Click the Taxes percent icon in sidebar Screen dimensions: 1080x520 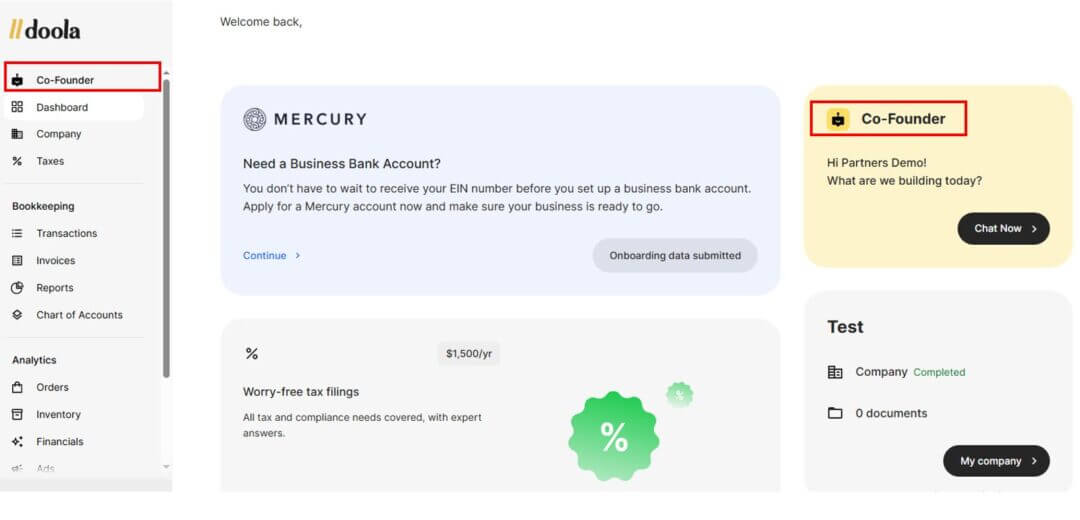tap(17, 161)
